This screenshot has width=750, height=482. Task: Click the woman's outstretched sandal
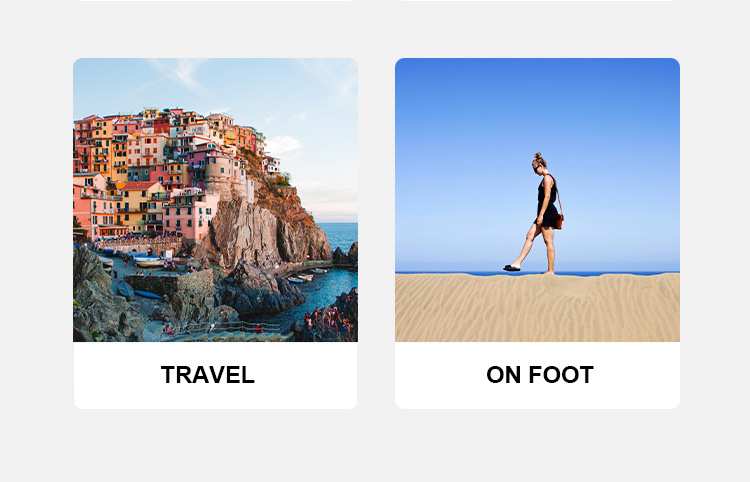511,268
